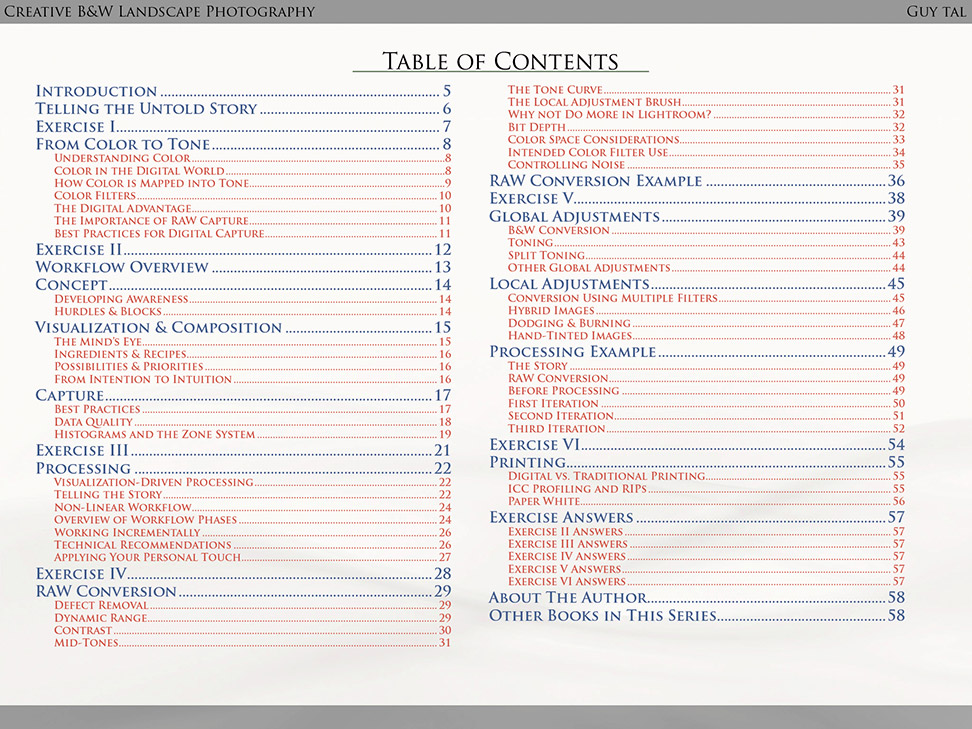Go to Hybrid Images subsection
The image size is (972, 729).
pos(706,310)
